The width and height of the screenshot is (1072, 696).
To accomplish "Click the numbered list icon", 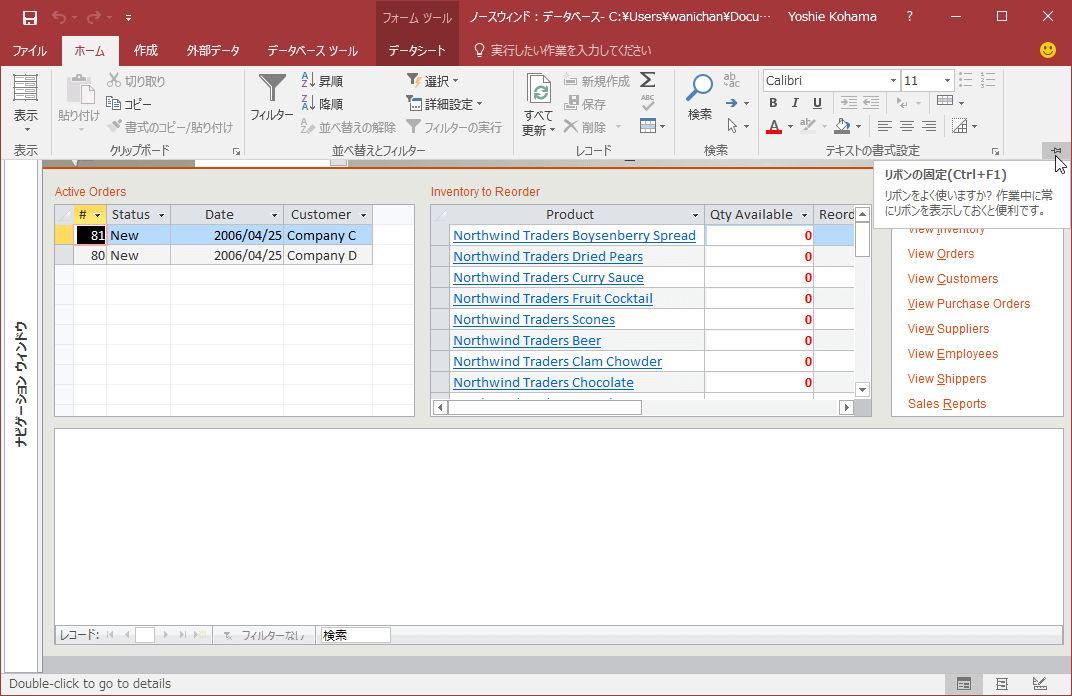I will 988,80.
